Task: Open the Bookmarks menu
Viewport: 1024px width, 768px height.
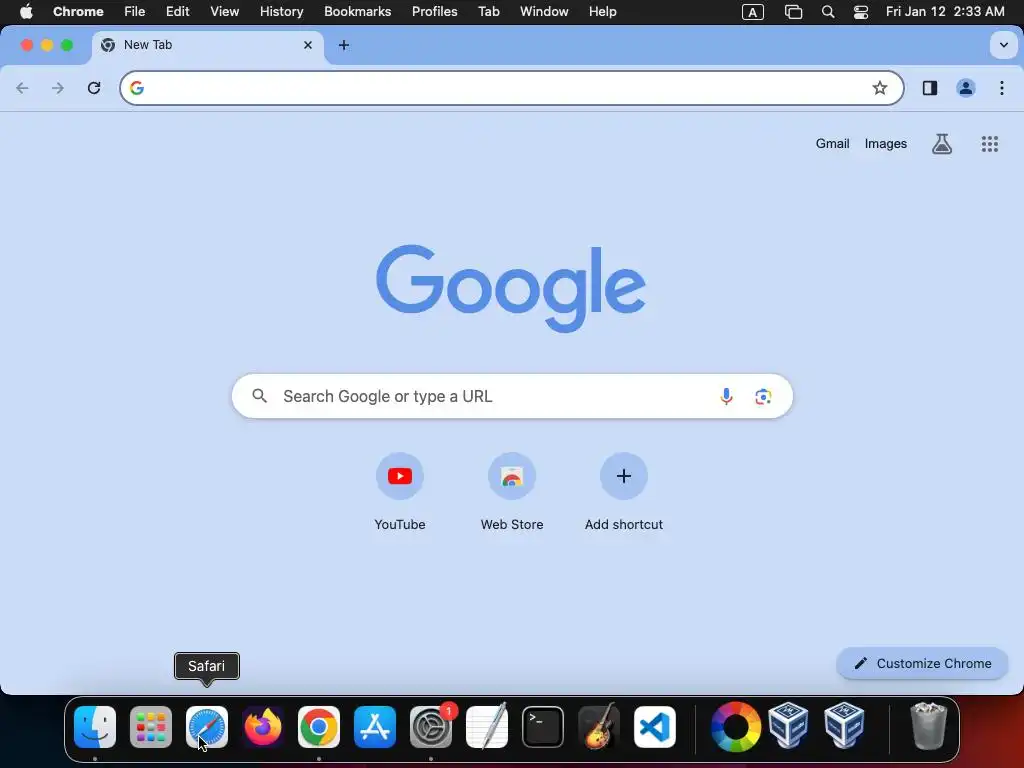Action: [357, 12]
